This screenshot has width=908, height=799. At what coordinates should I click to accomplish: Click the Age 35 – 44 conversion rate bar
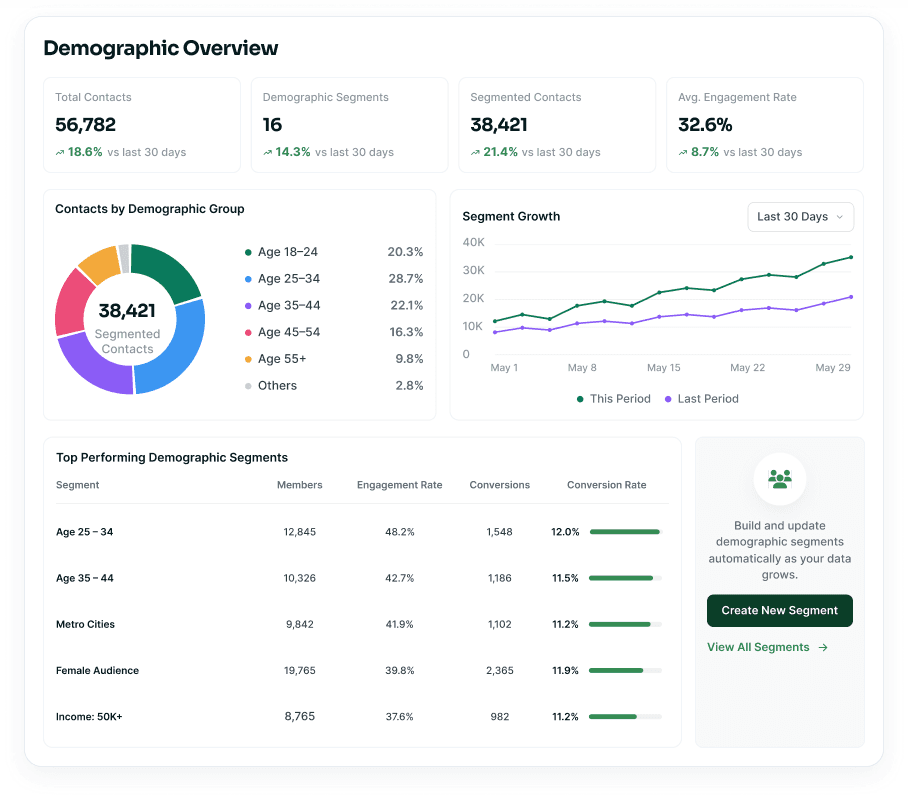pyautogui.click(x=625, y=578)
